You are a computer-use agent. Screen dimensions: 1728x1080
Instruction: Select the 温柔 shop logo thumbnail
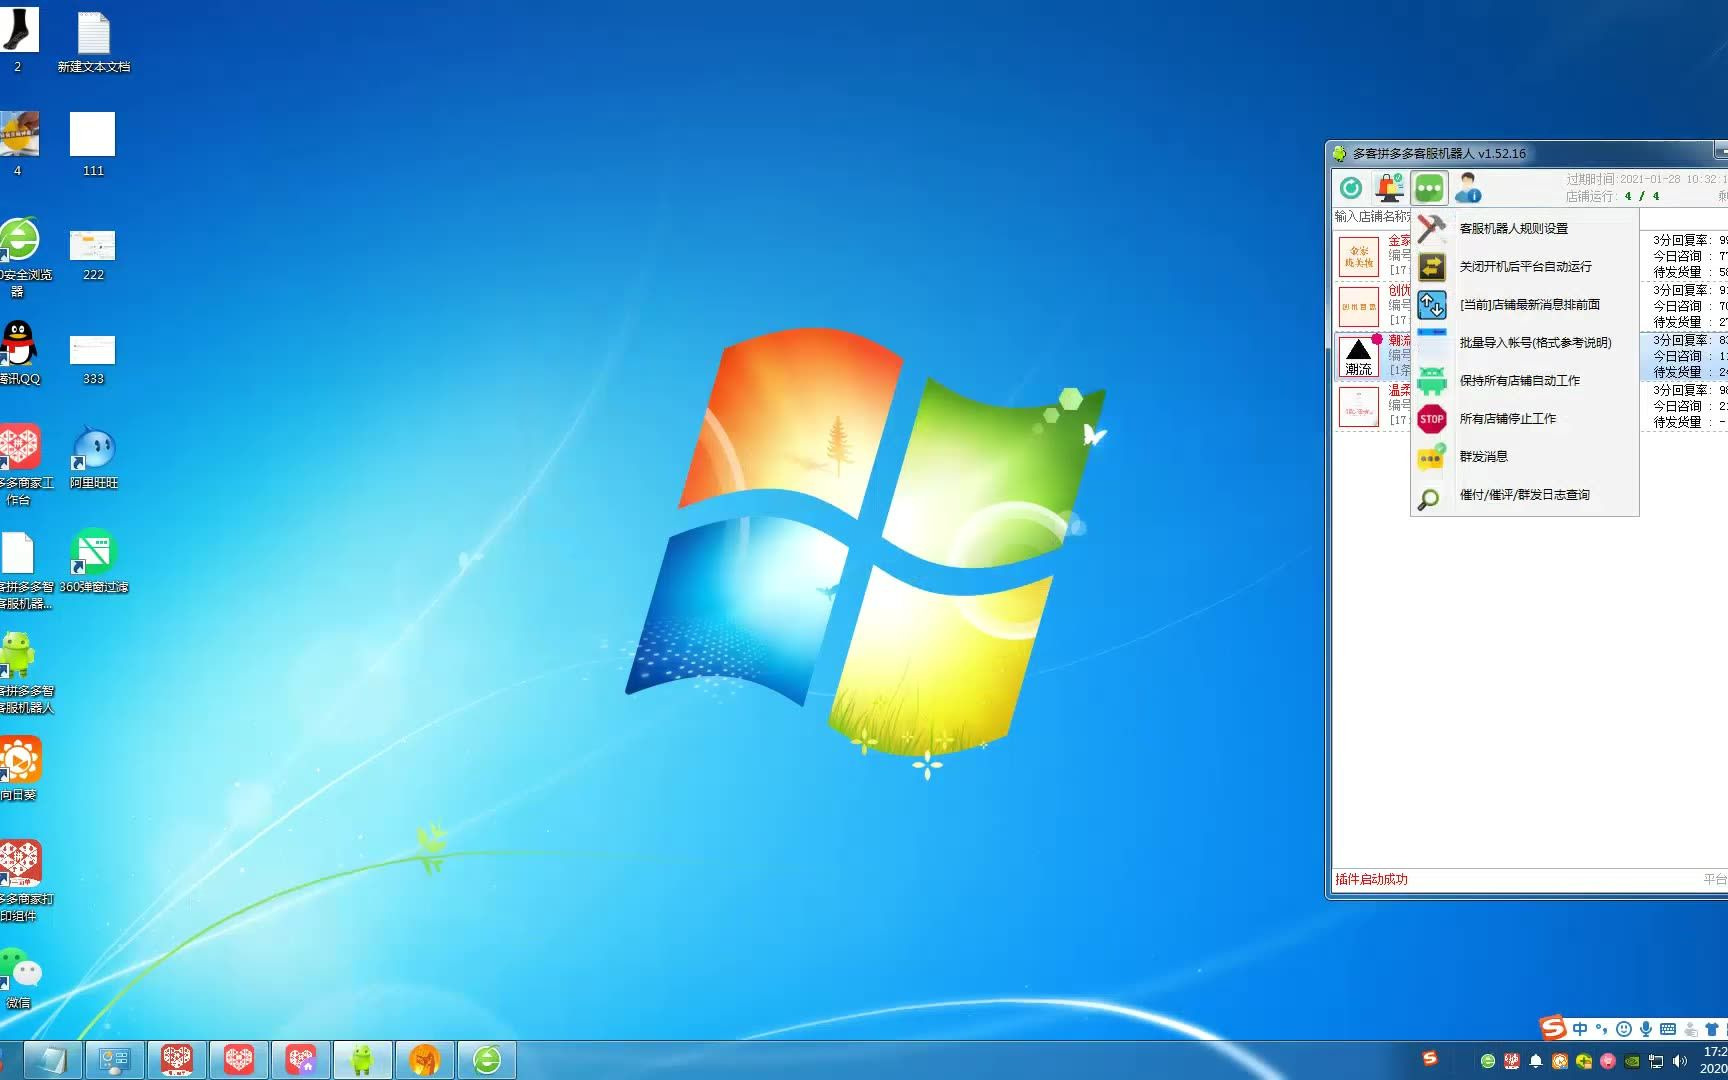1359,407
